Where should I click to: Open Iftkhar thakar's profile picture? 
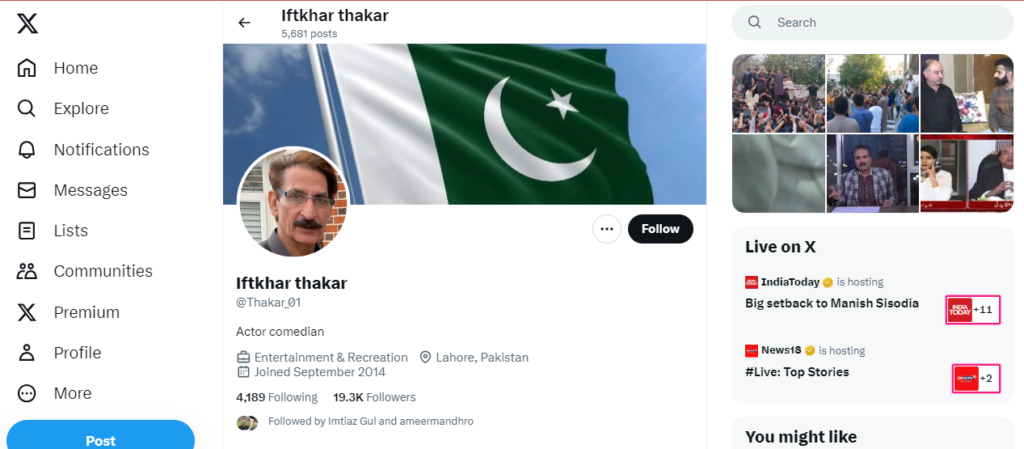pos(293,202)
